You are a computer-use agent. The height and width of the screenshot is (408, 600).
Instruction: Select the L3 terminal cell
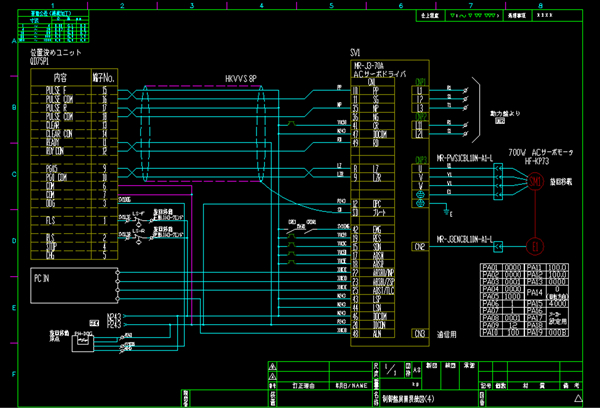coord(420,108)
